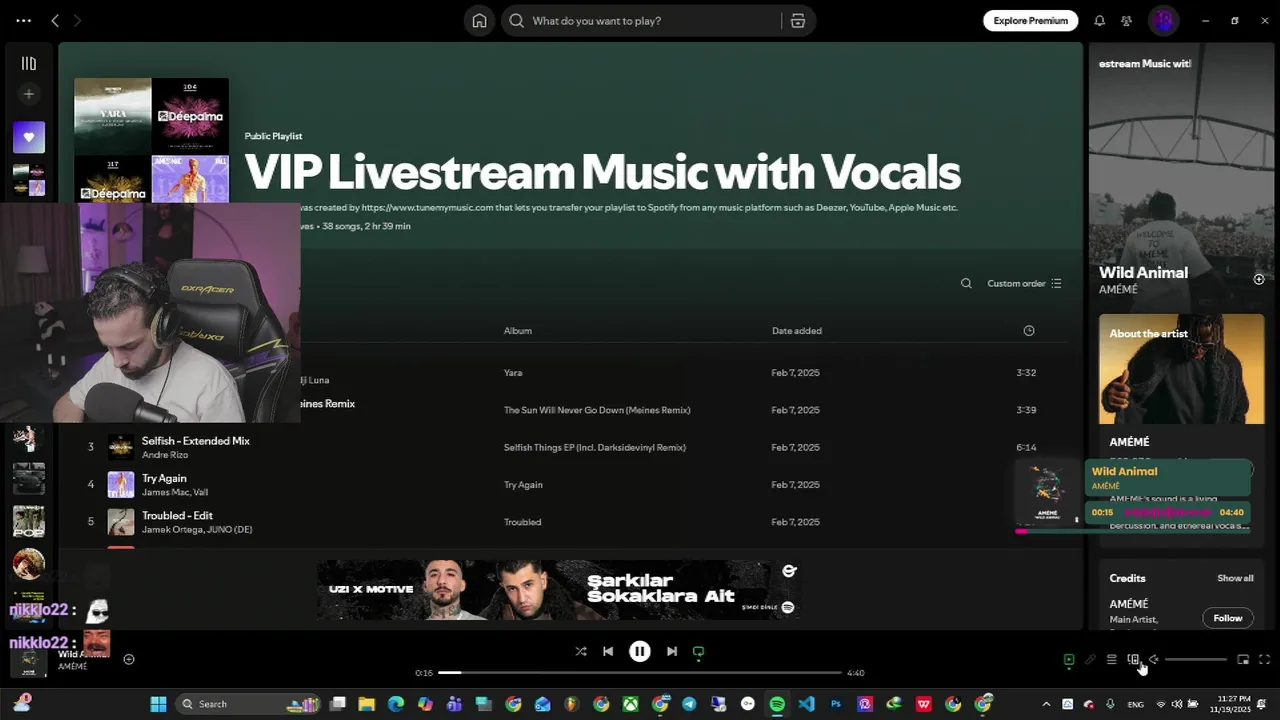
Task: Open the notifications bell
Action: [1100, 21]
